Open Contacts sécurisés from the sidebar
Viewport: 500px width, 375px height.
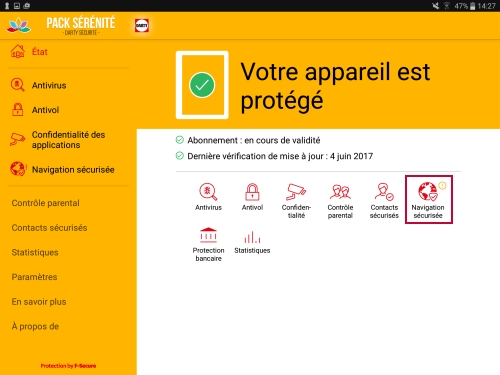coord(49,228)
